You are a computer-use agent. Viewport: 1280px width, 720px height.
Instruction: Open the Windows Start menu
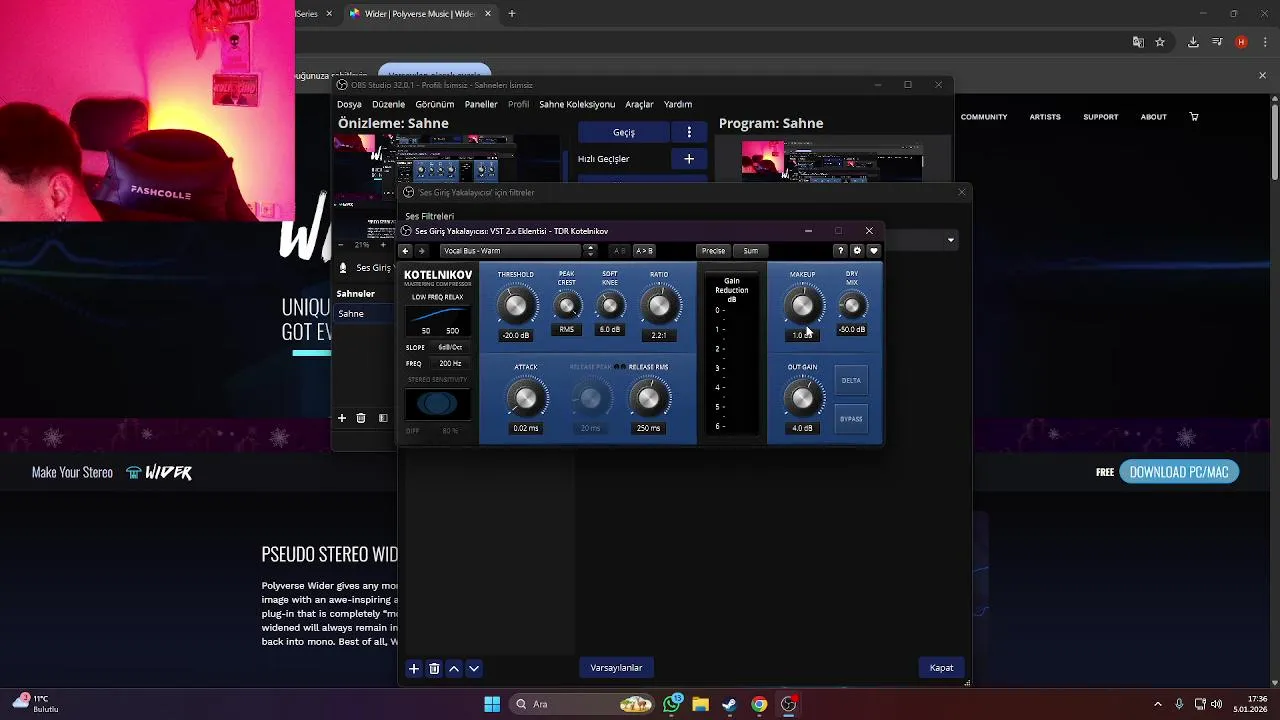[x=492, y=704]
